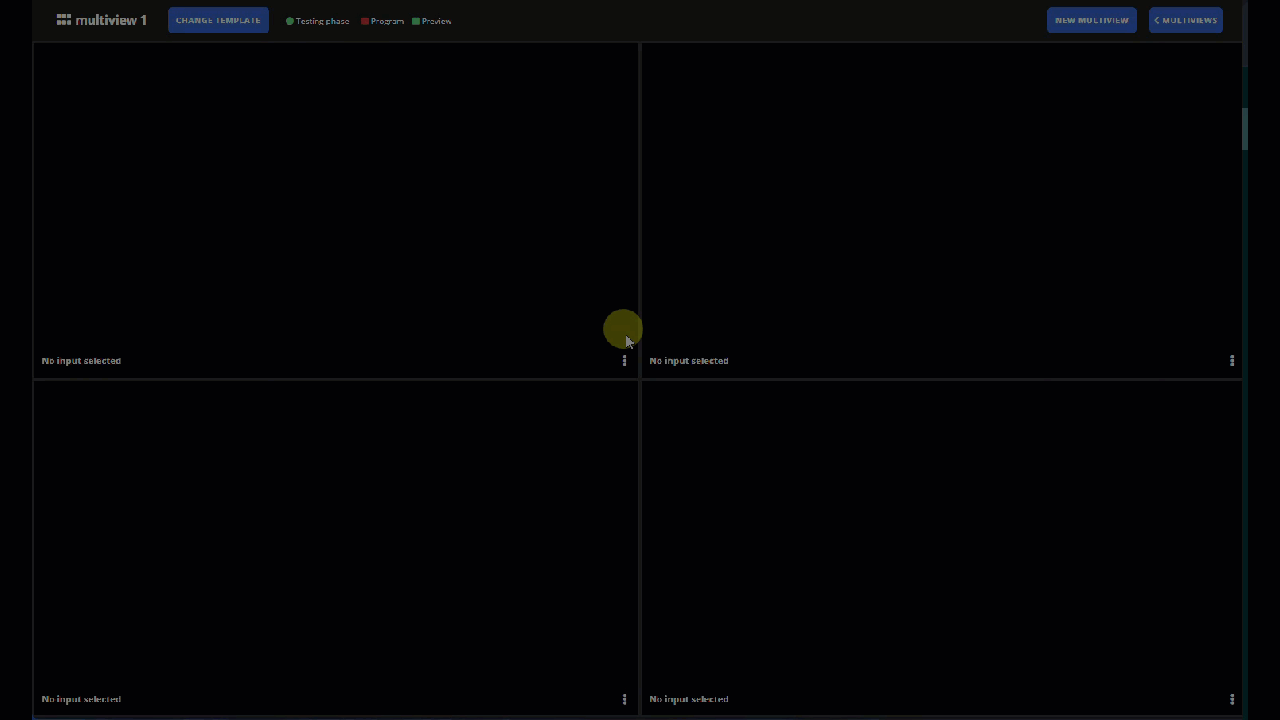The image size is (1280, 720).
Task: Click top-right 'No input selected' label
Action: tap(689, 361)
